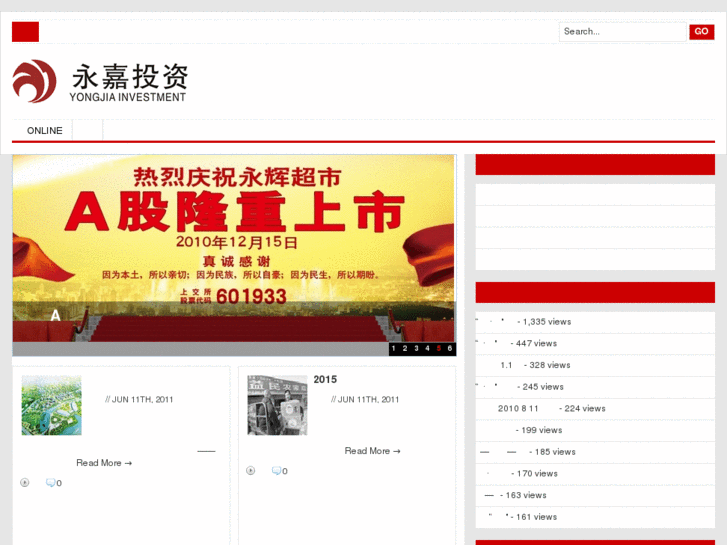Open the blank menu tab beside ONLINE
Viewport: 727px width, 545px height.
coord(88,130)
